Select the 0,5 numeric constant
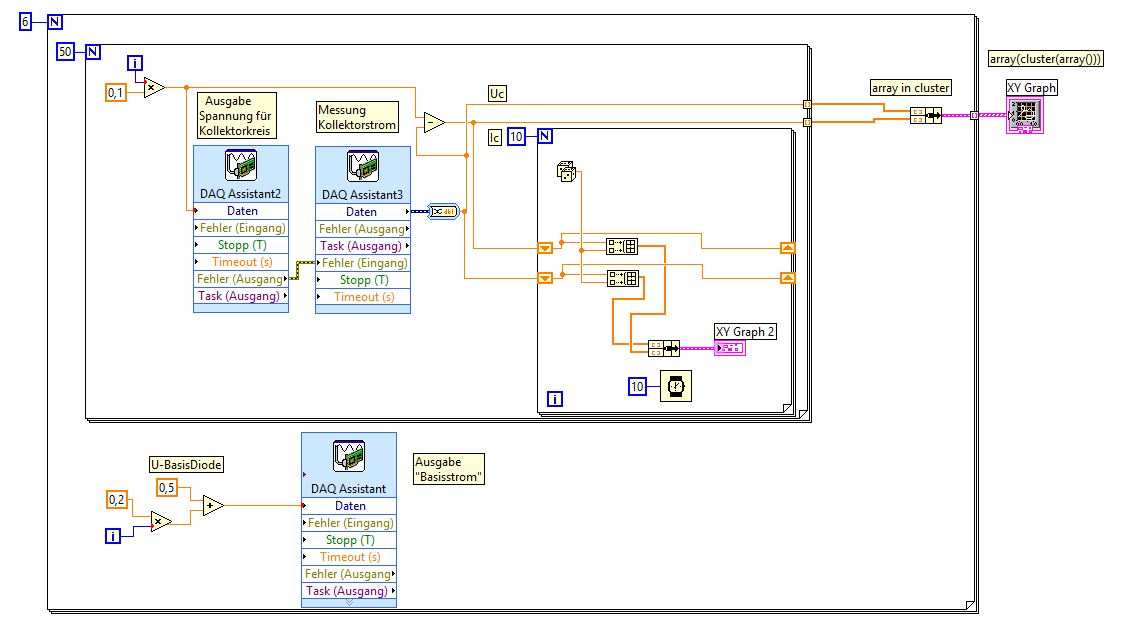Screen dimensions: 1121x626 click(167, 487)
